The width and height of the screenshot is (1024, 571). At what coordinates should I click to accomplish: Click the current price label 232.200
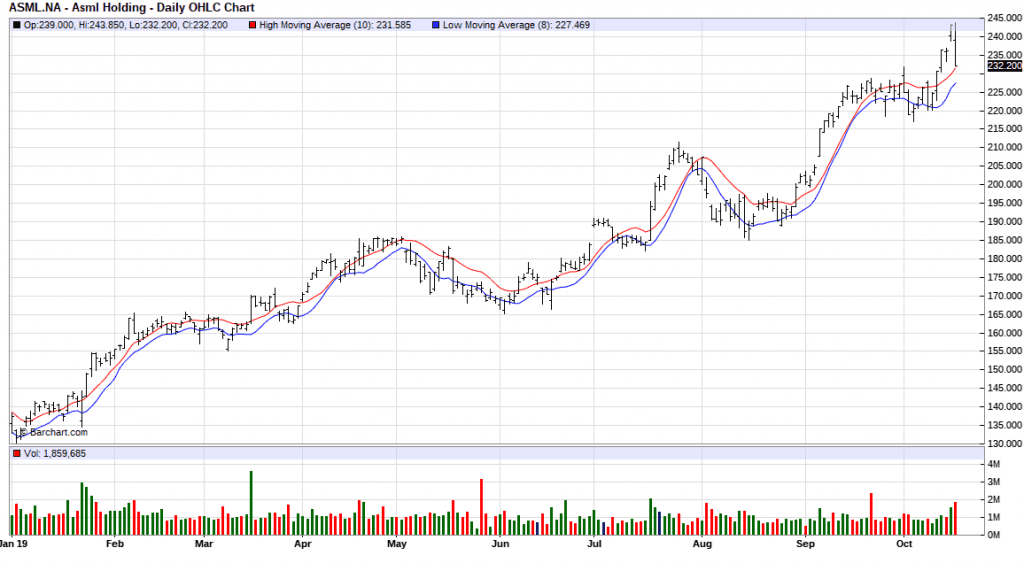pyautogui.click(x=1003, y=66)
